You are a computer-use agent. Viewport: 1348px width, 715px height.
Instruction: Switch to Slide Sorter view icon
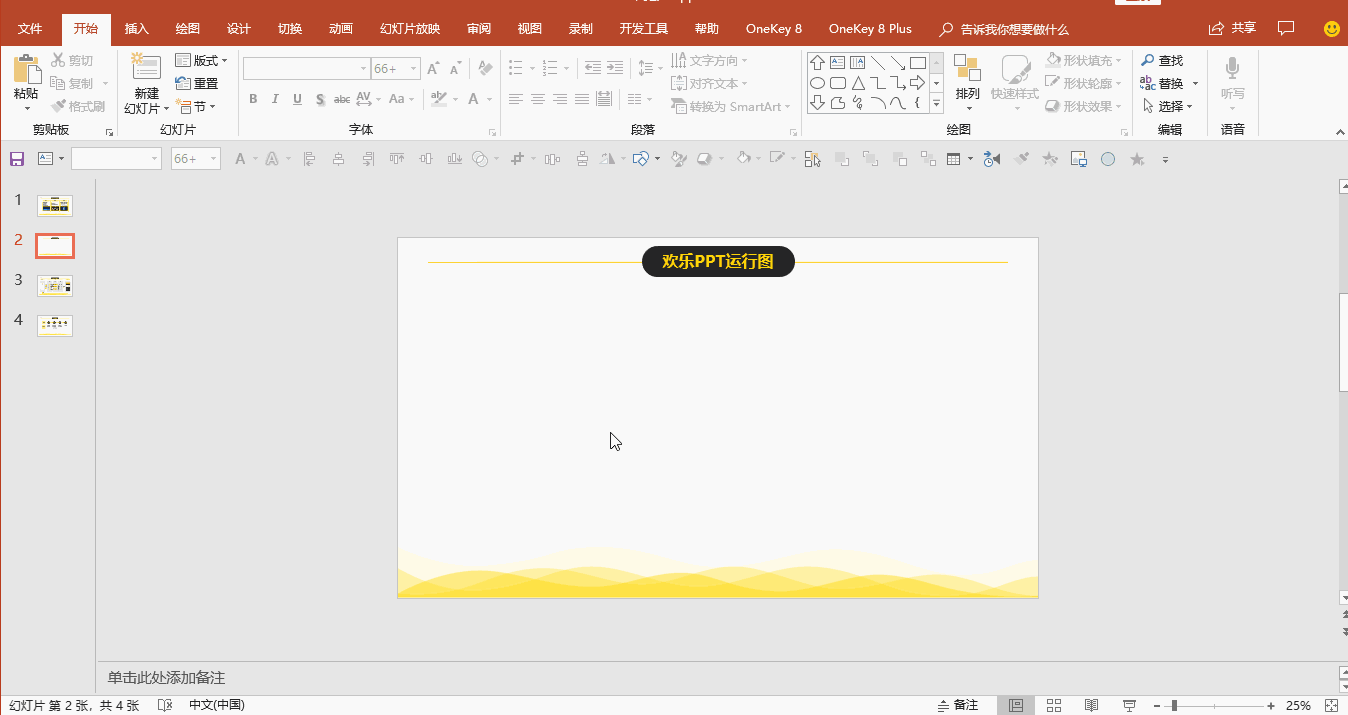[x=1054, y=705]
